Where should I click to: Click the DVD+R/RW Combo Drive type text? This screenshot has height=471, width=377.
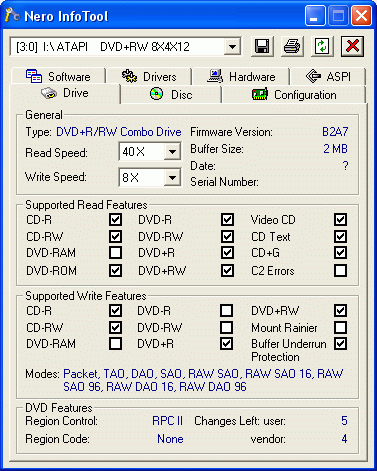pyautogui.click(x=119, y=132)
